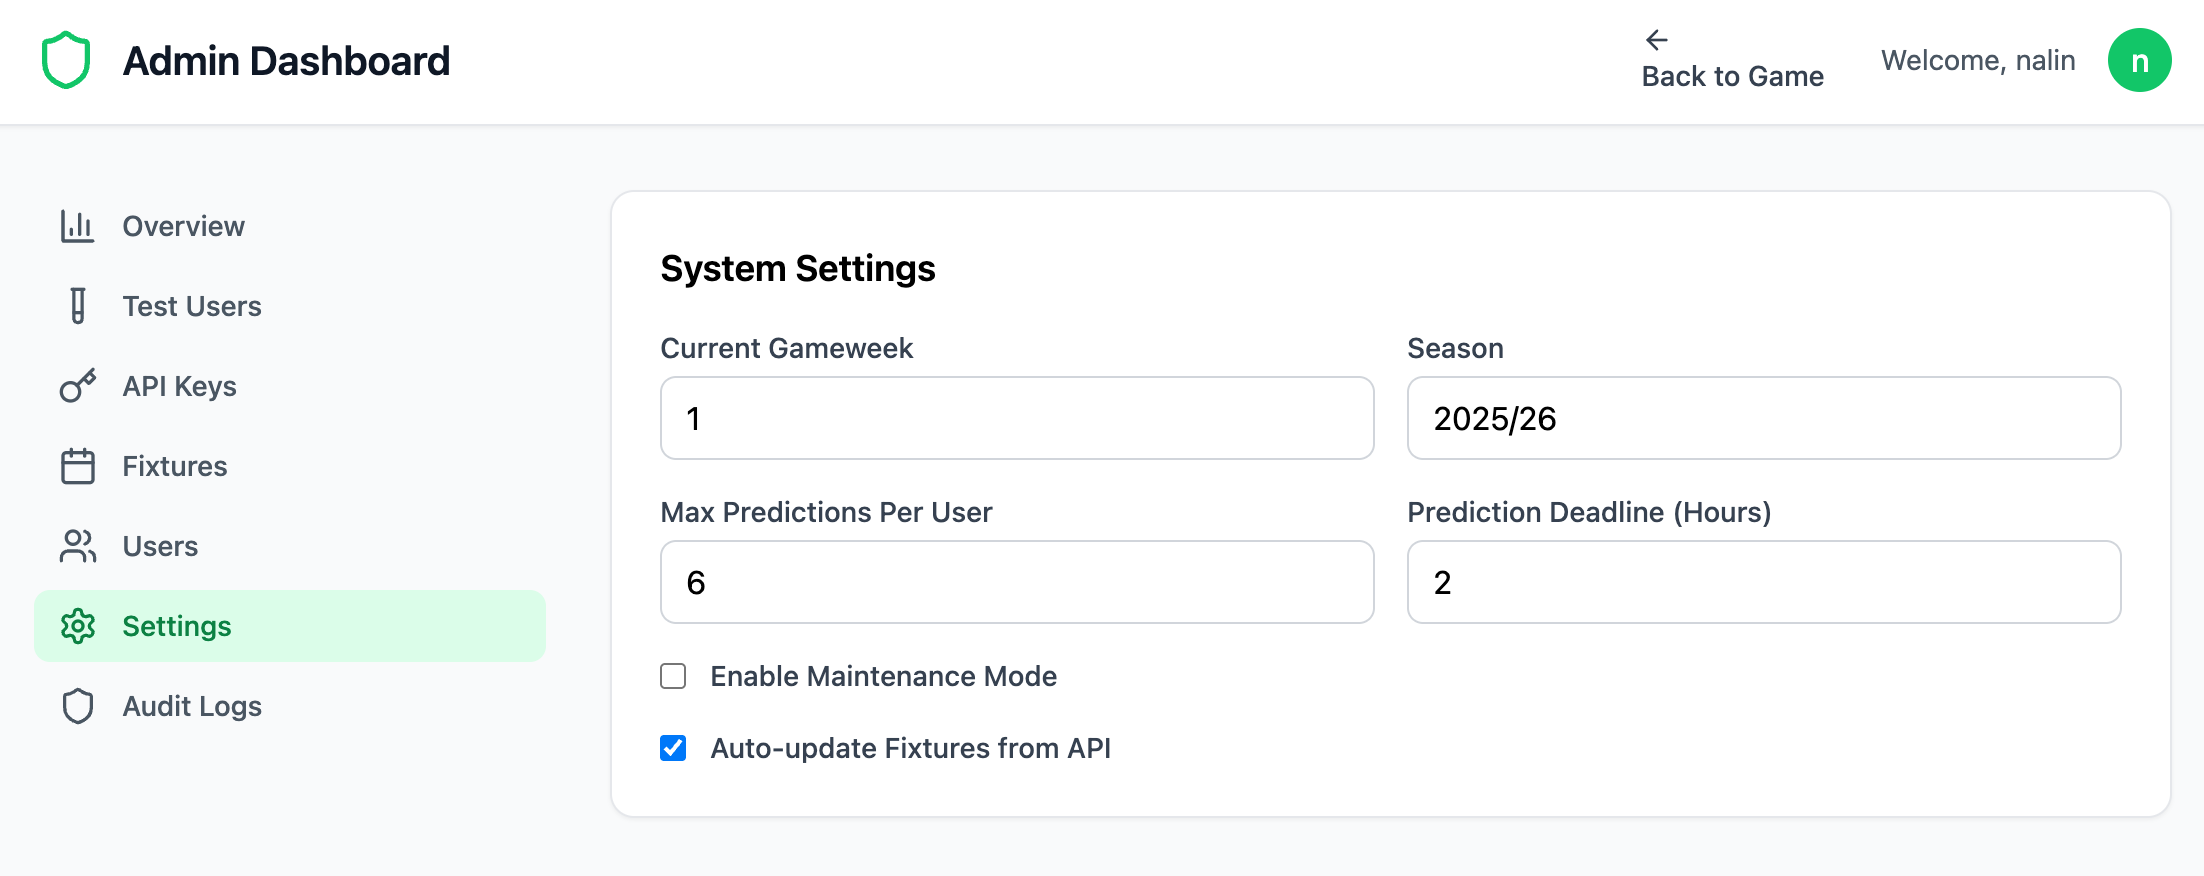Select the Max Predictions Per User field
The width and height of the screenshot is (2204, 876).
(x=1017, y=582)
